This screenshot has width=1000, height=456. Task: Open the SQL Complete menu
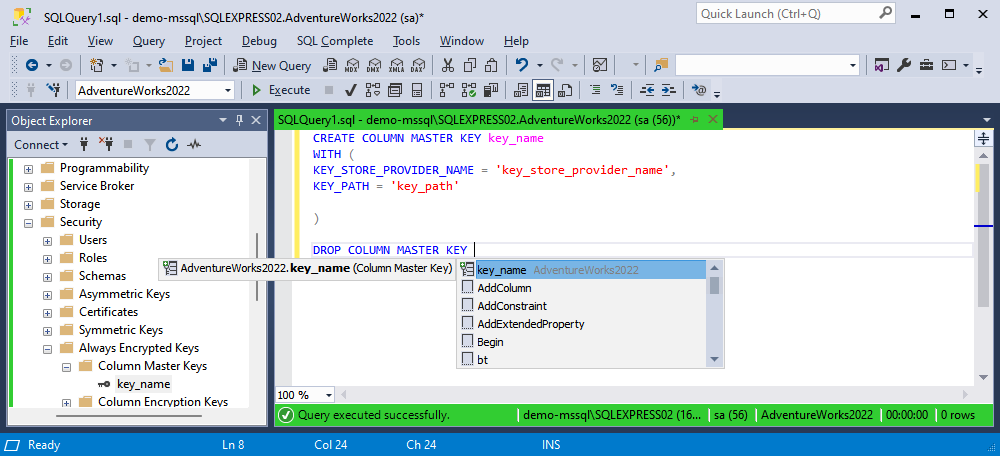tap(335, 41)
